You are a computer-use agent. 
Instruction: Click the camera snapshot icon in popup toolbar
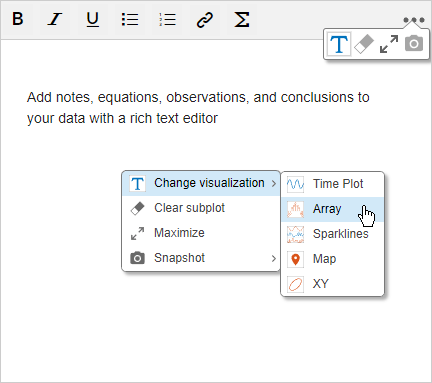(414, 44)
